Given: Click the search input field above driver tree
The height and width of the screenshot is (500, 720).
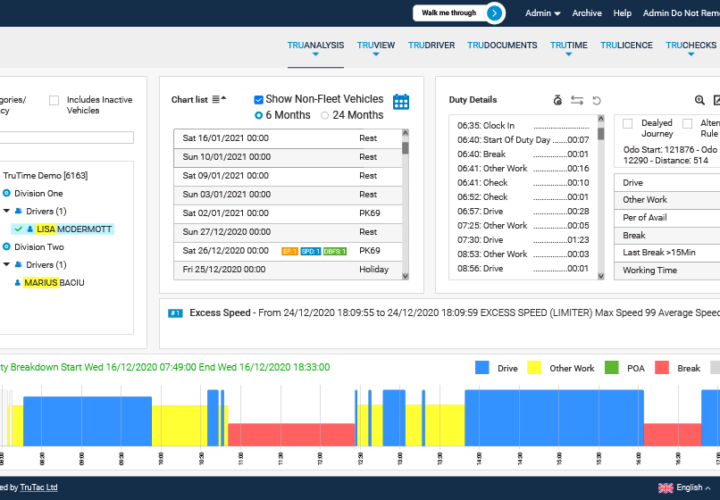Looking at the screenshot, I should click(x=67, y=137).
